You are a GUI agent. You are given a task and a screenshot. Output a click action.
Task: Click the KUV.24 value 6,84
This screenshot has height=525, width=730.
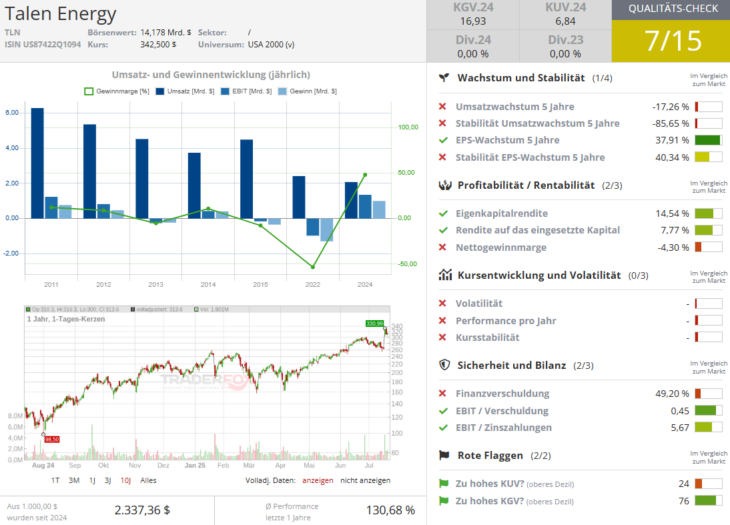[565, 21]
